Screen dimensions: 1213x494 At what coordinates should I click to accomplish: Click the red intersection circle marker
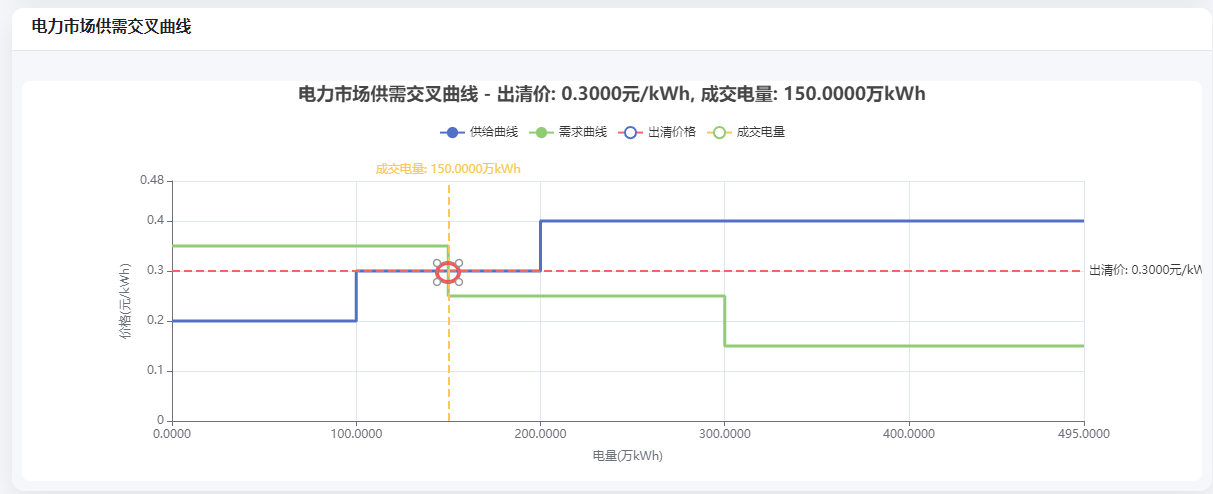click(448, 272)
